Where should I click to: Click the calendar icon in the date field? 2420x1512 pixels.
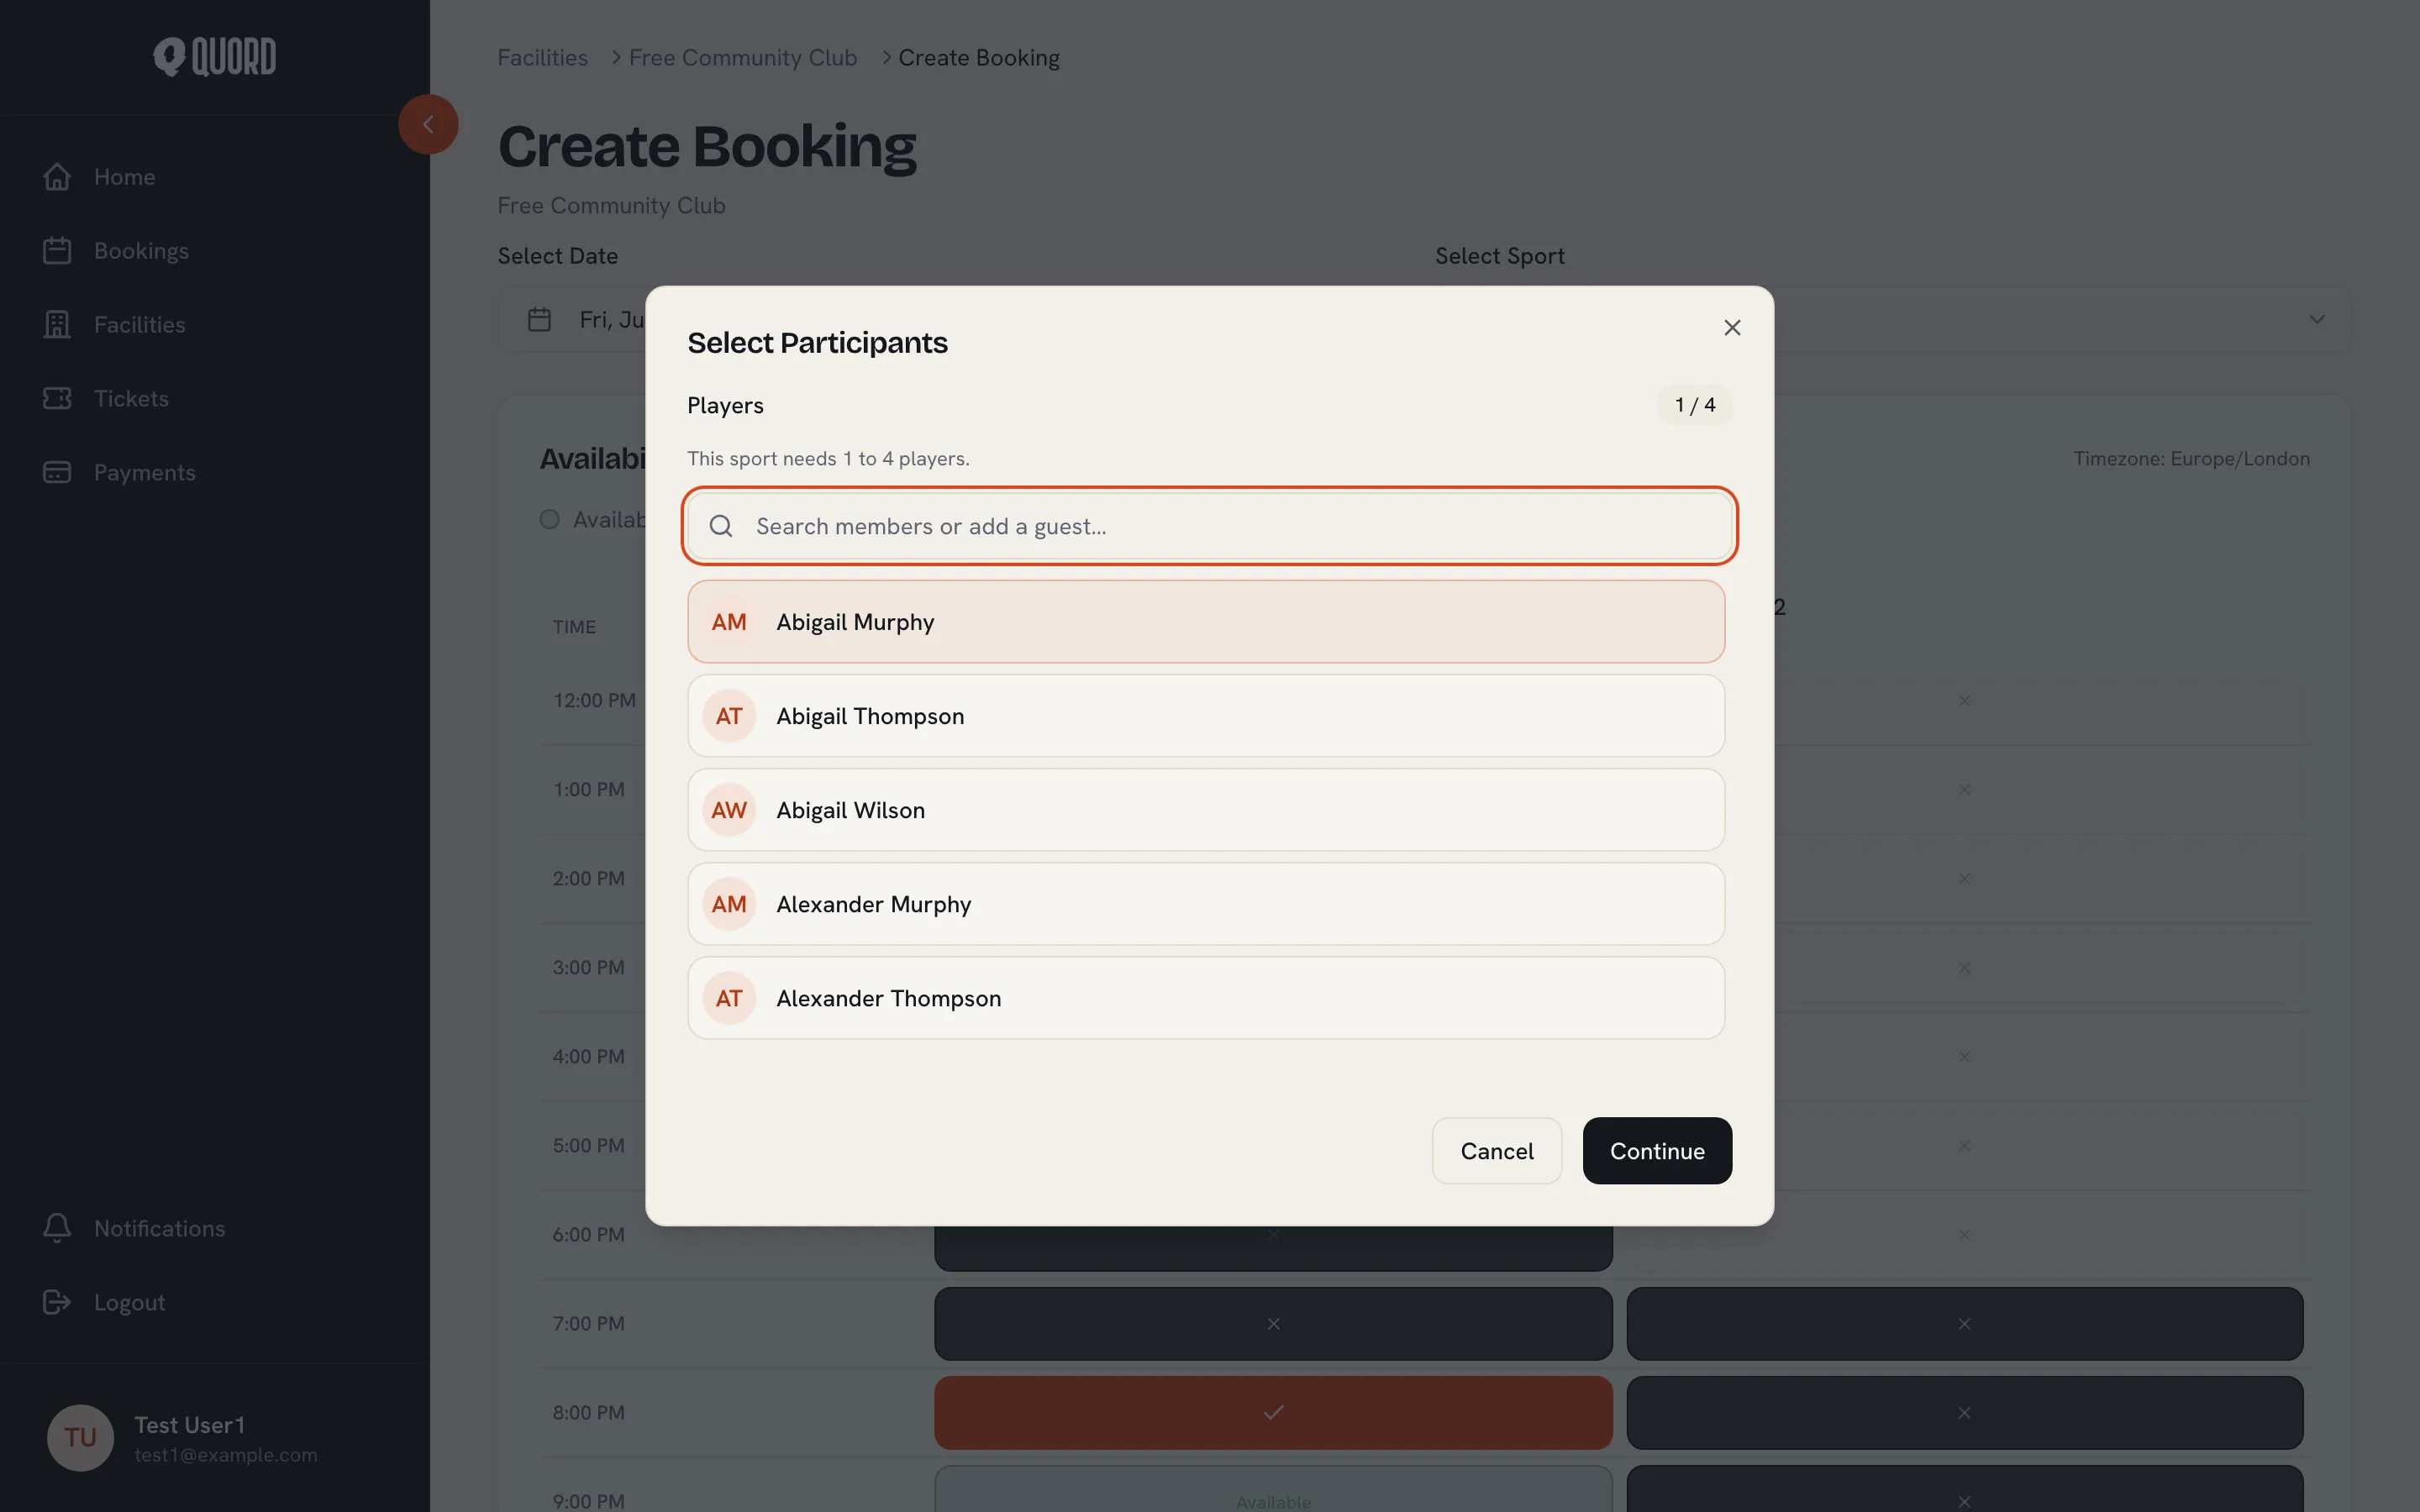pos(539,320)
